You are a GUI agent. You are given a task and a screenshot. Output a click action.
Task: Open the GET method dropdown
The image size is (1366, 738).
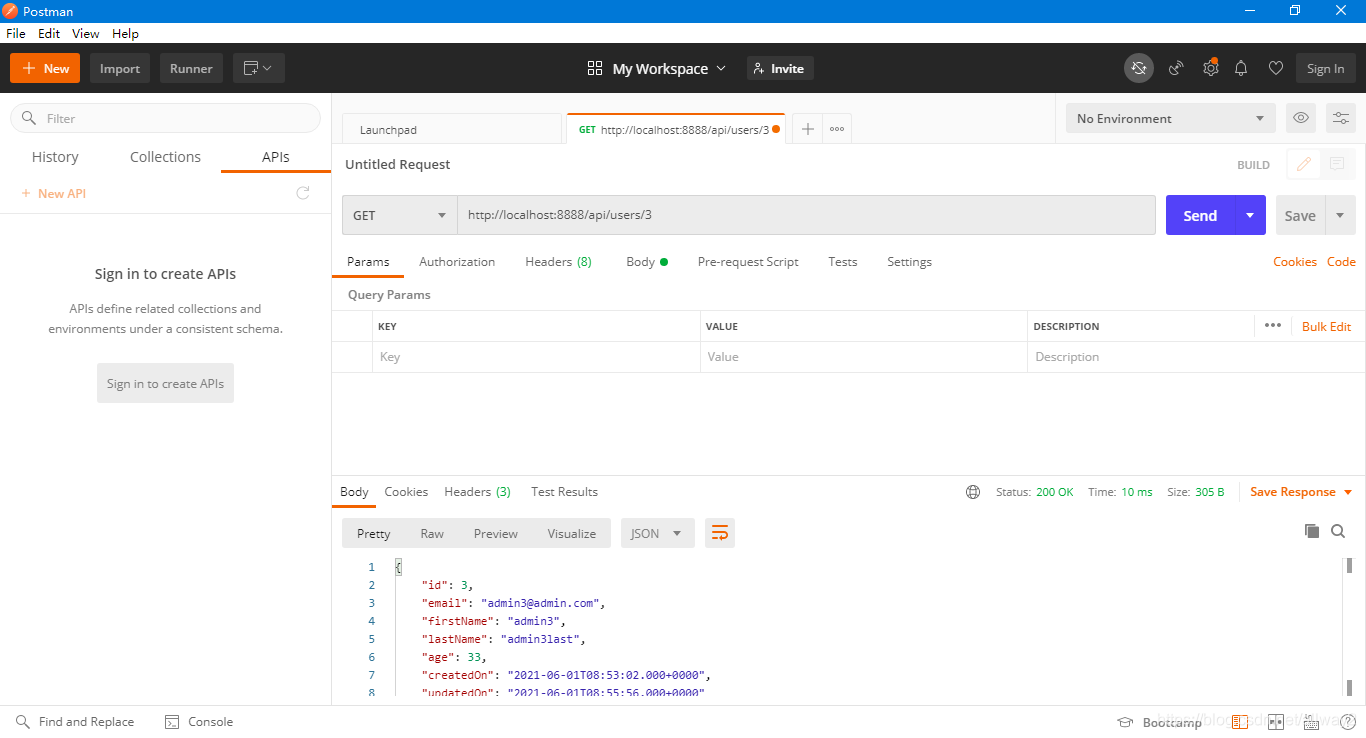pos(400,215)
